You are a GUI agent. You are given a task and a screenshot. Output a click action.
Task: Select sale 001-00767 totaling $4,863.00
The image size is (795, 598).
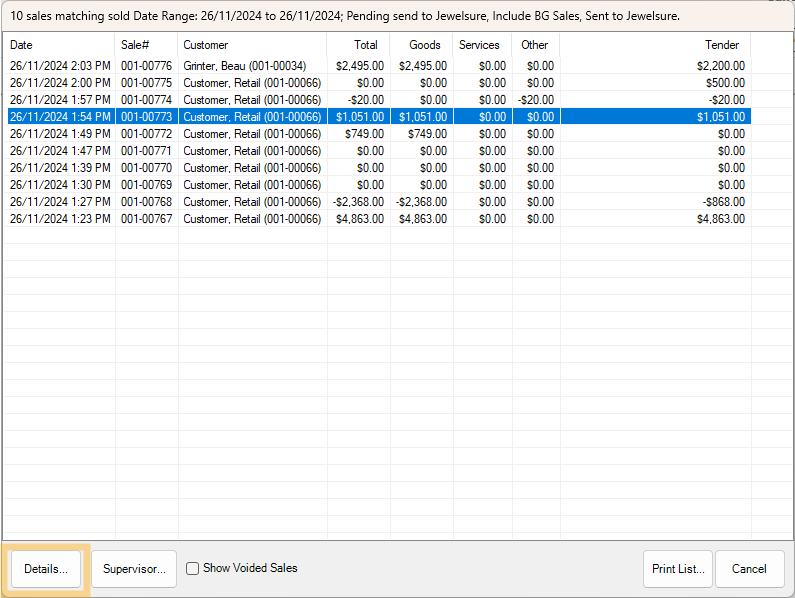(146, 219)
